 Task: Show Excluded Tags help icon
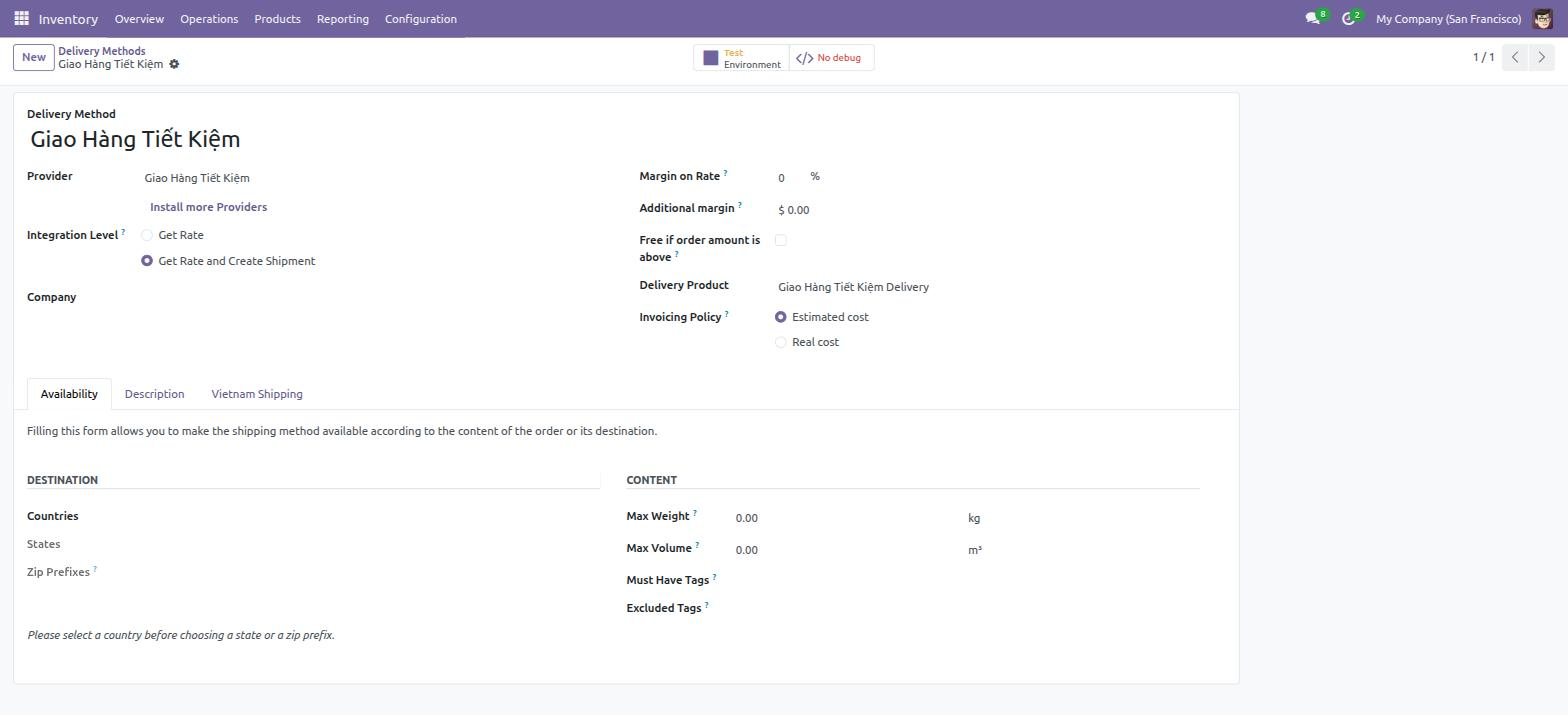pyautogui.click(x=706, y=605)
